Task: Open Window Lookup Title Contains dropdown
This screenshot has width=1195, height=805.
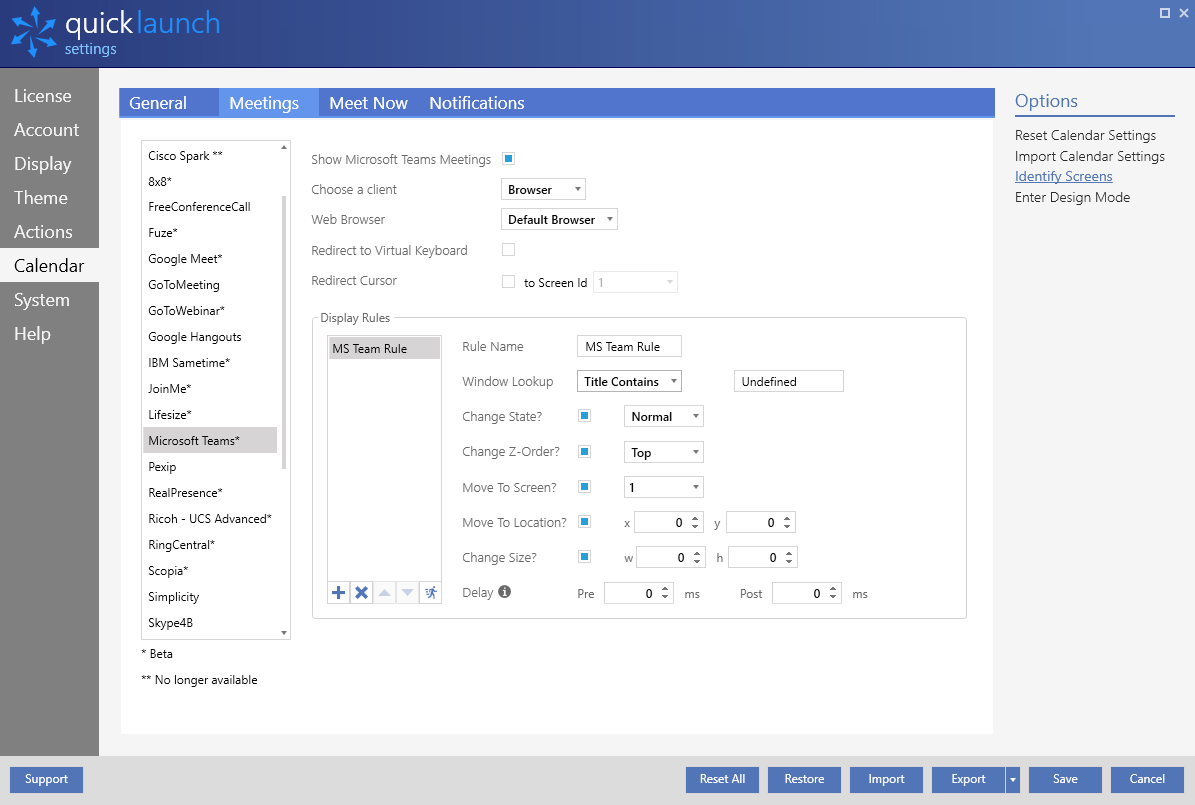Action: [630, 381]
